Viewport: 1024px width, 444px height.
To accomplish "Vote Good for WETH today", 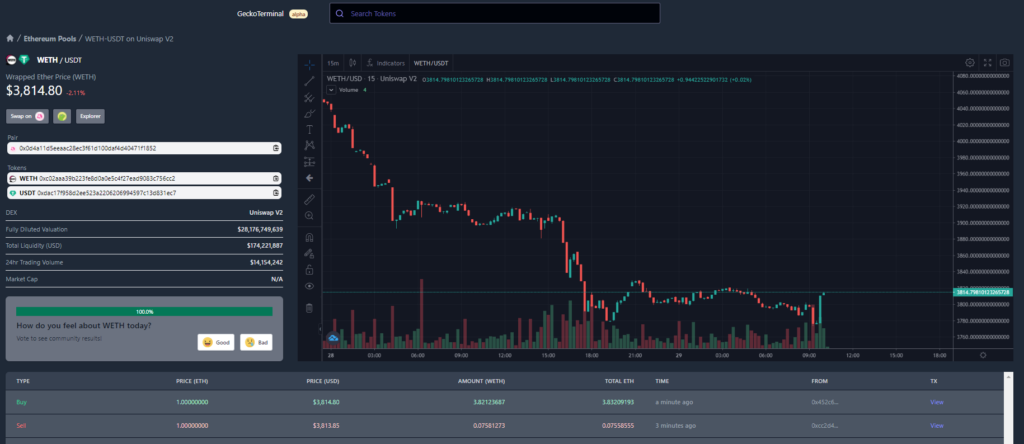I will 216,342.
